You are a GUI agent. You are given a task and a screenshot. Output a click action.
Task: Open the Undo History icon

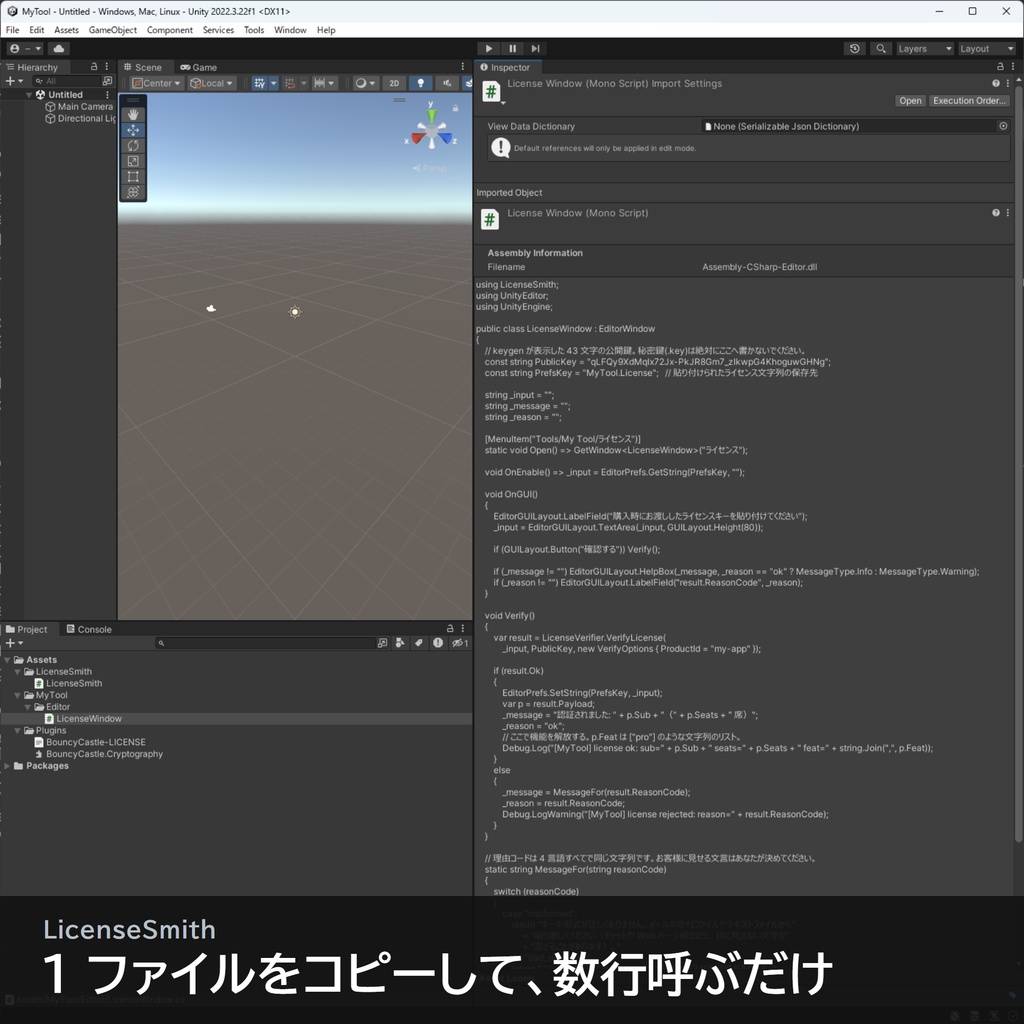point(854,48)
